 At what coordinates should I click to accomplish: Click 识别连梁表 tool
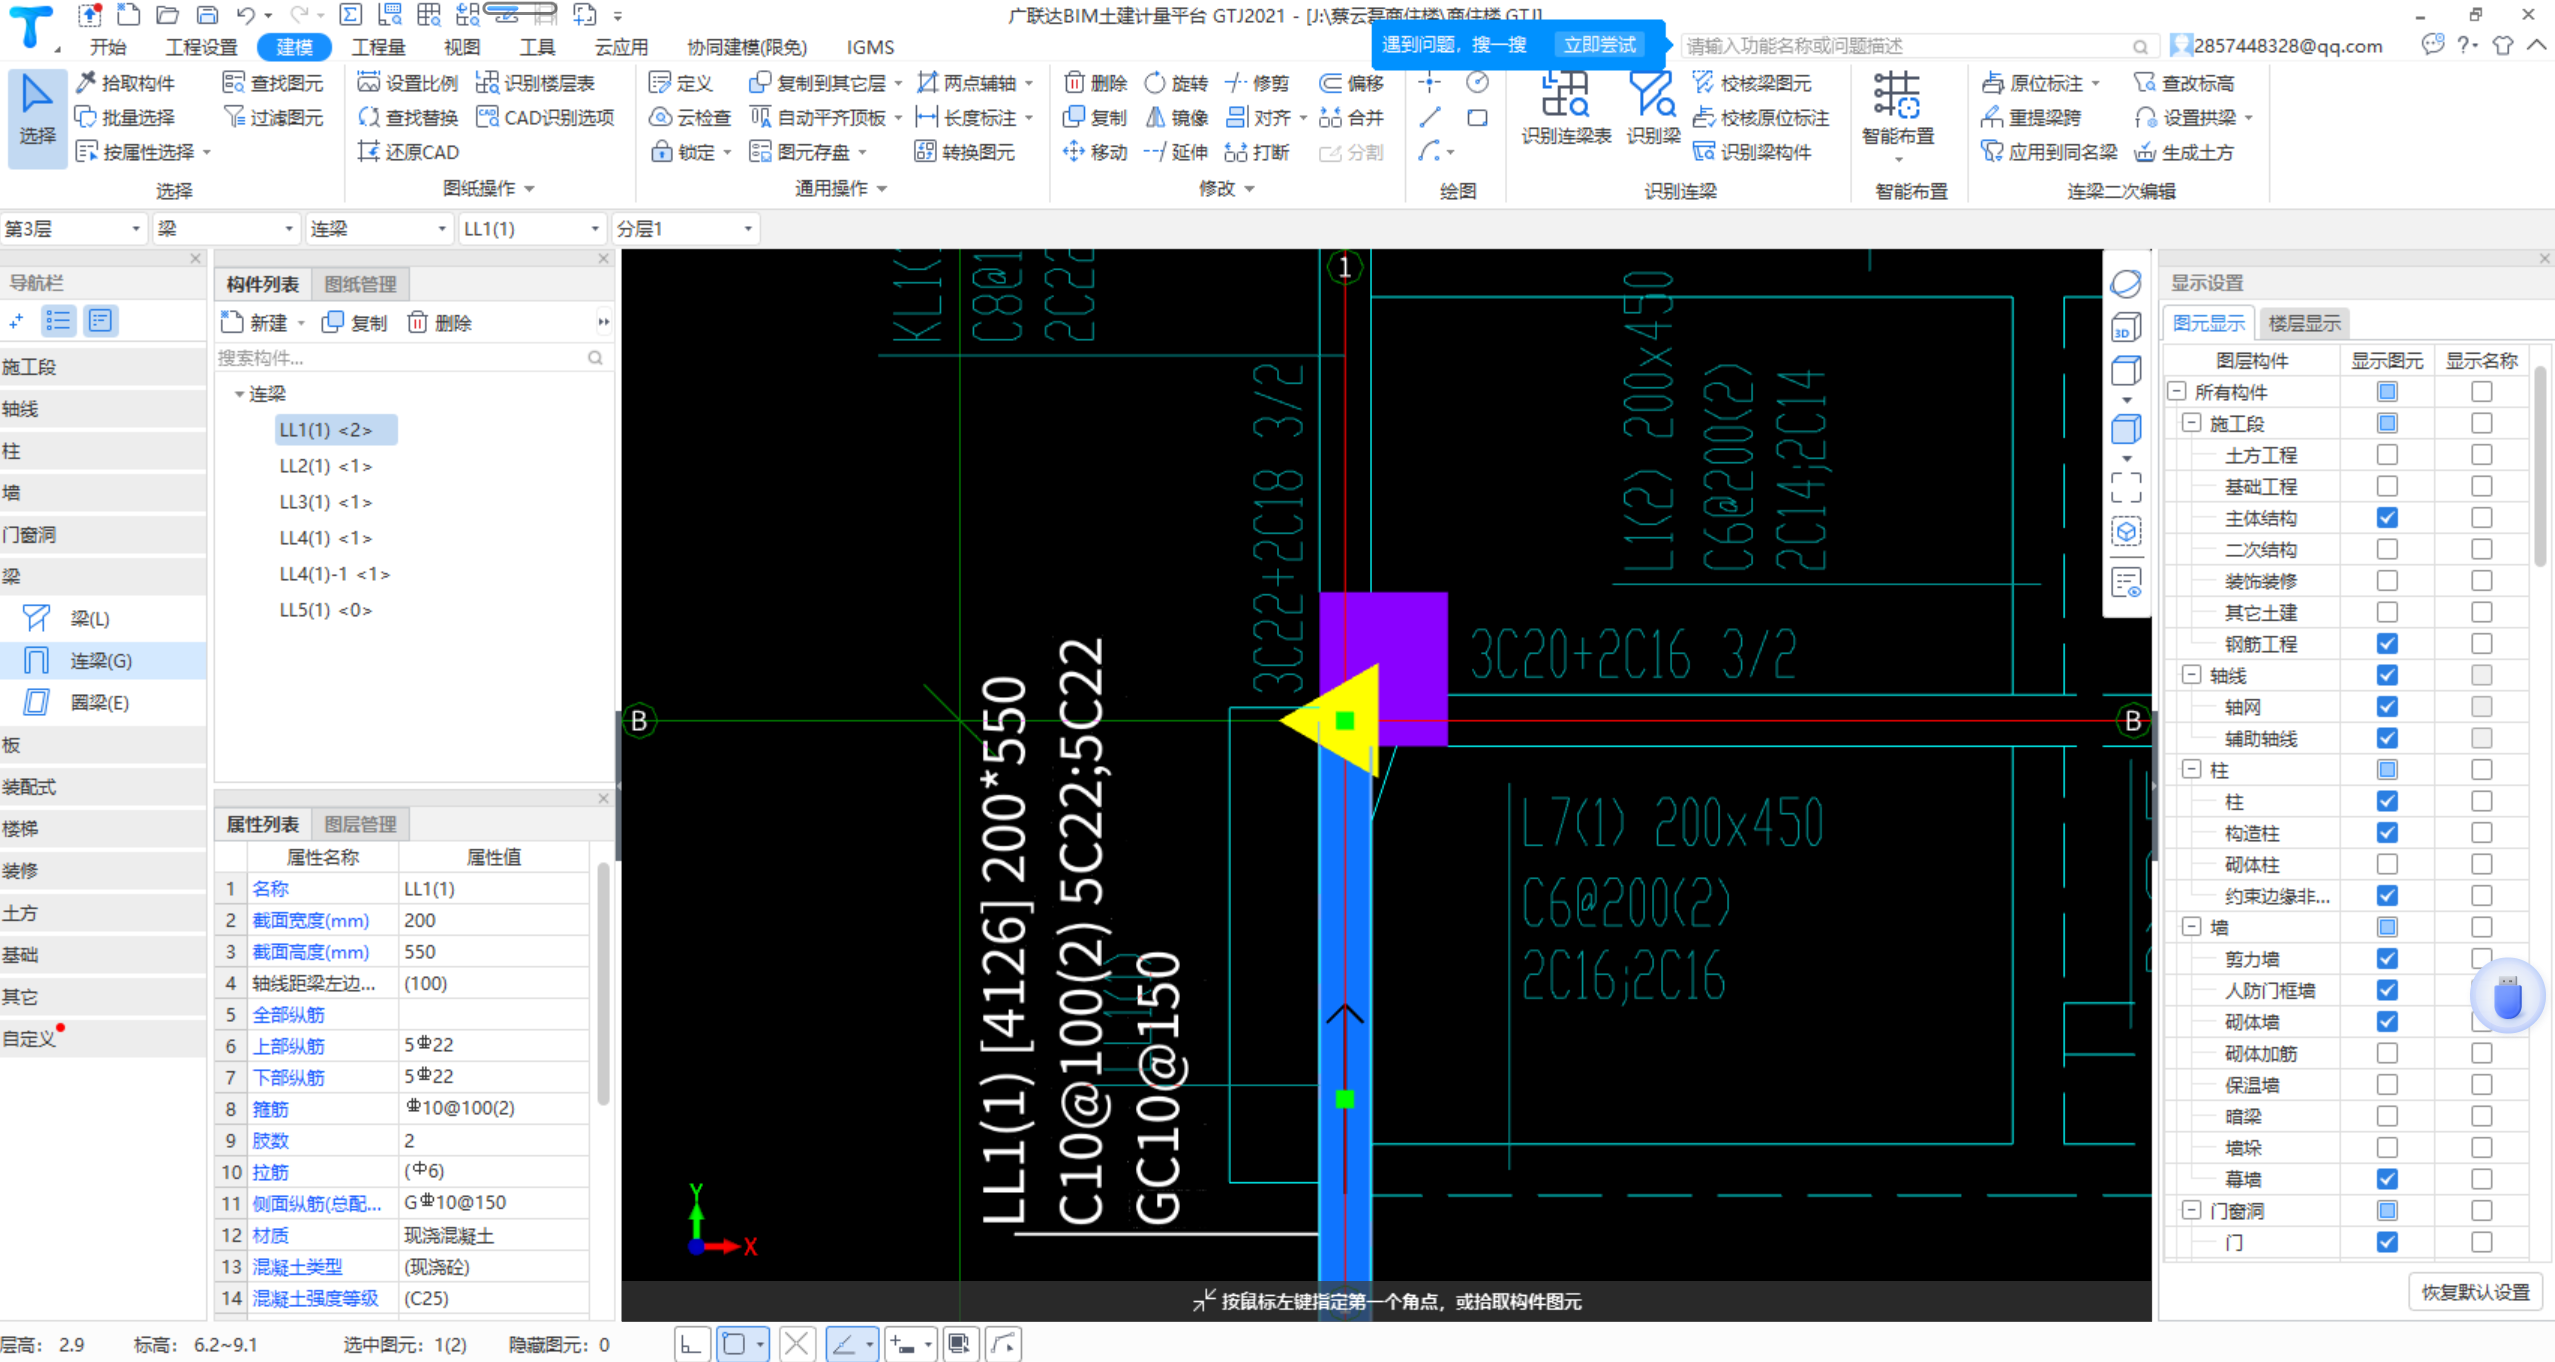pos(1566,108)
